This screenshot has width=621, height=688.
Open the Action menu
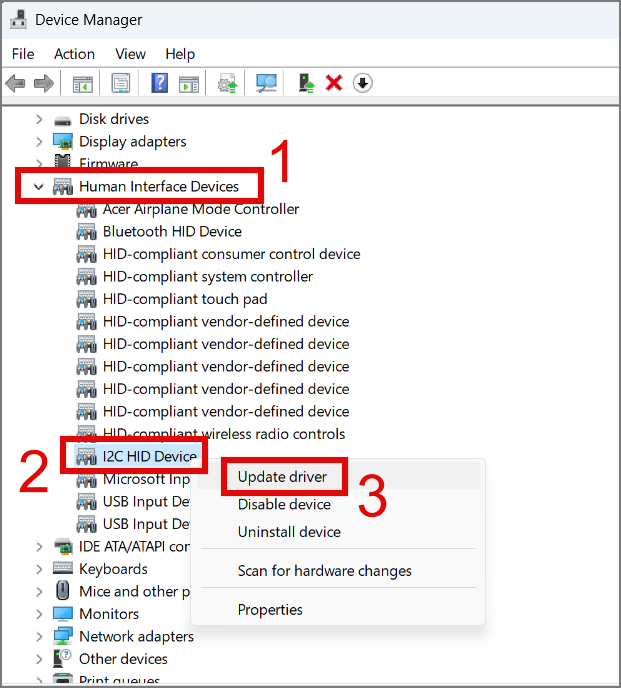[74, 54]
